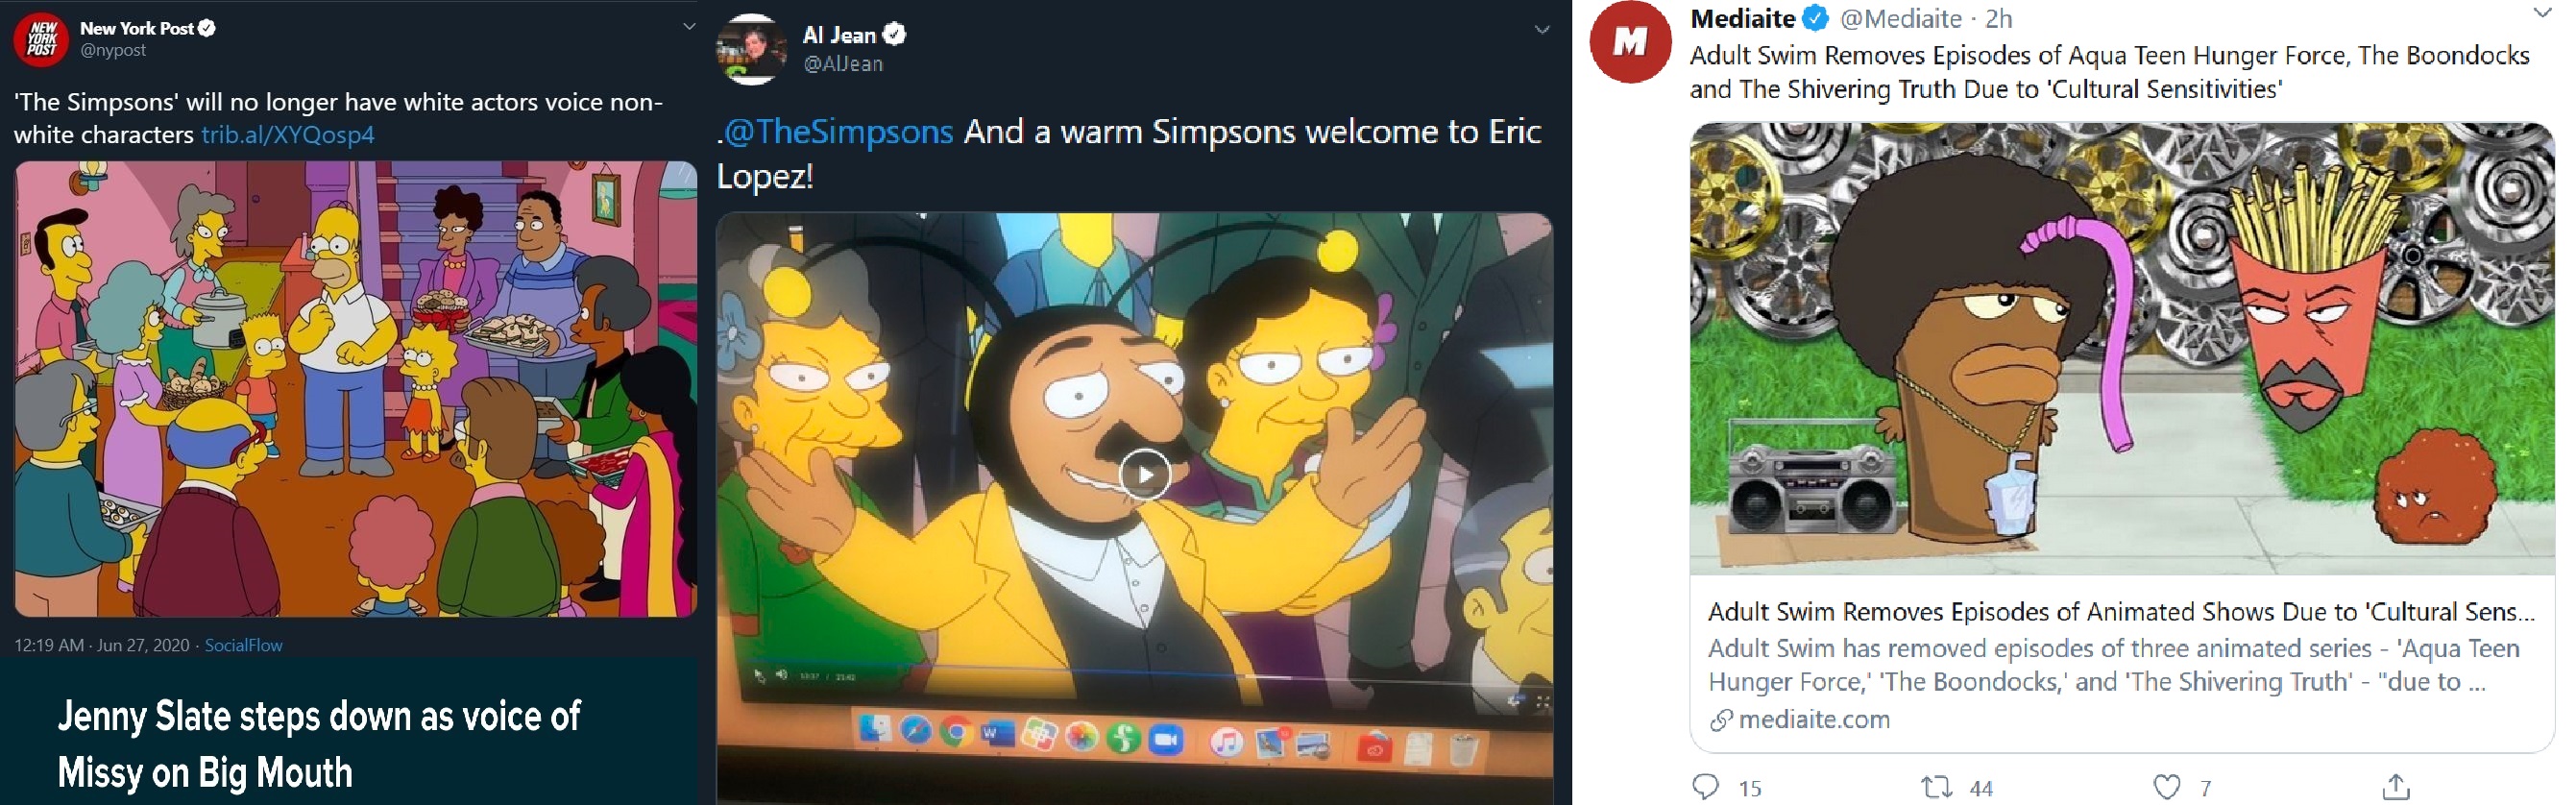
Task: Open the Aqua Teen Hunger Force card image
Action: 2122,348
